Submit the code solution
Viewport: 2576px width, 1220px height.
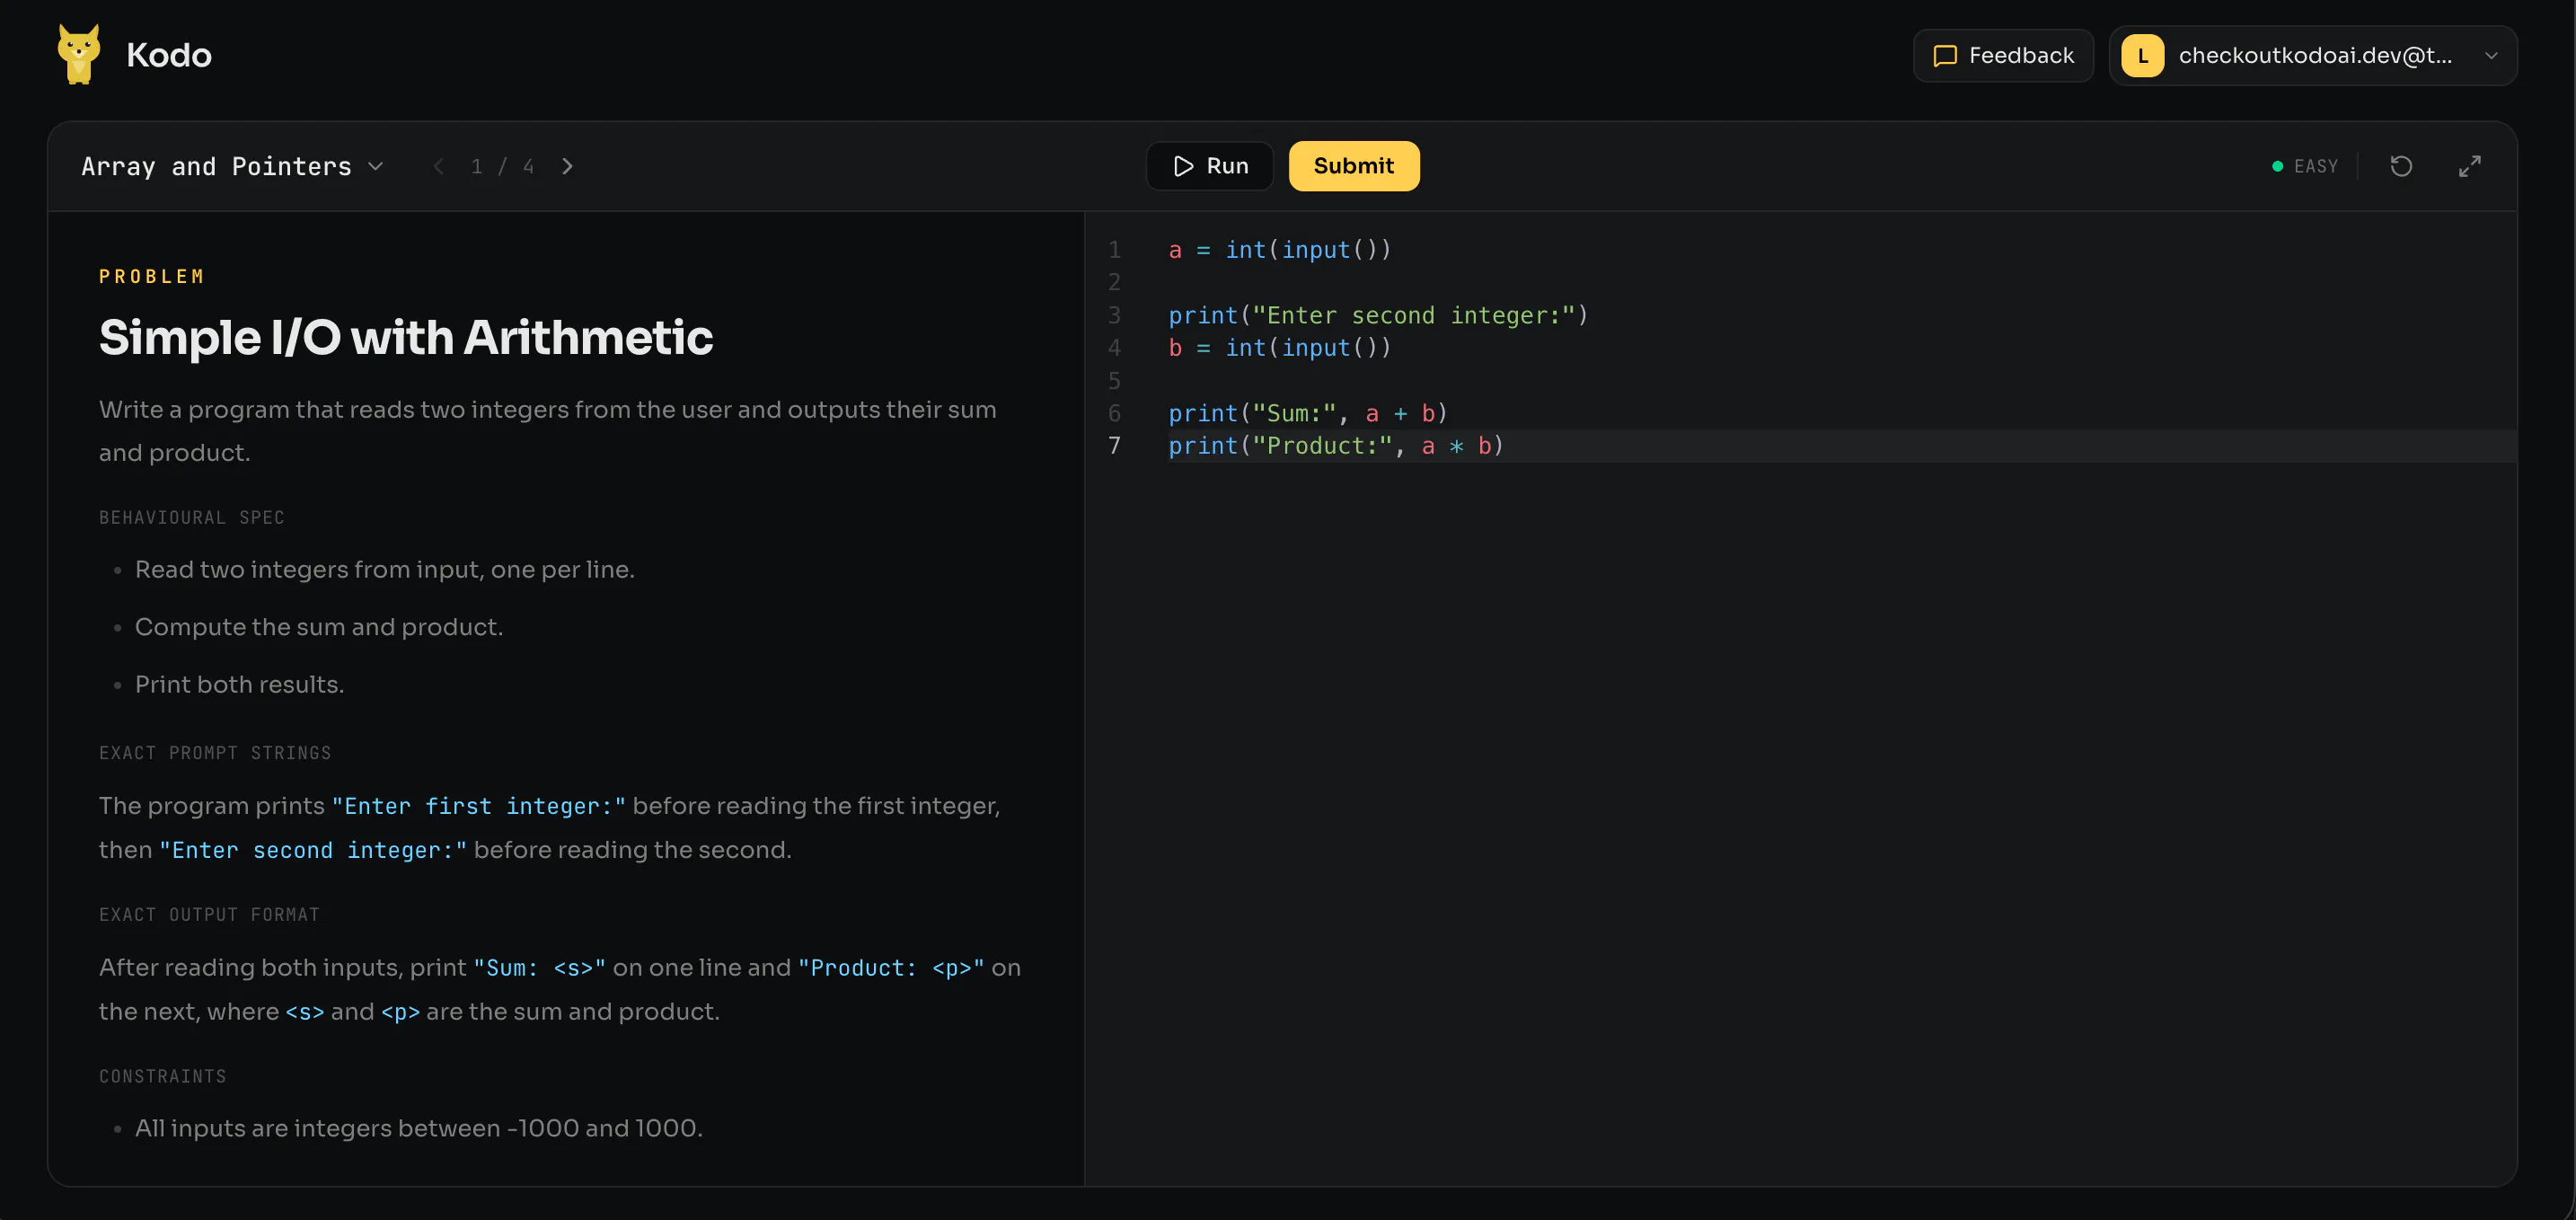1353,166
